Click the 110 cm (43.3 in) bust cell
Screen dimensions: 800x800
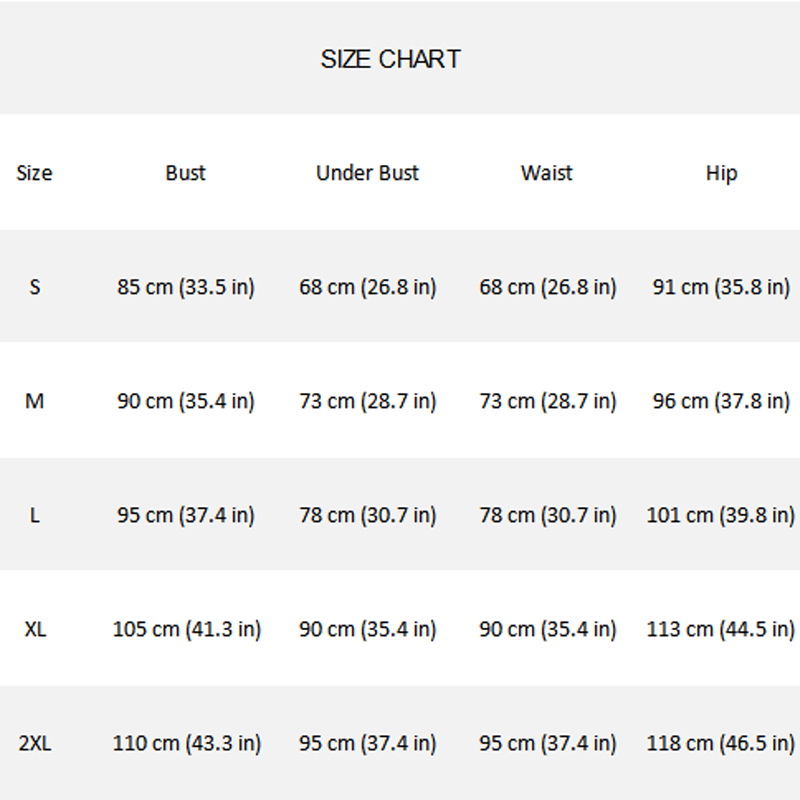[x=186, y=744]
